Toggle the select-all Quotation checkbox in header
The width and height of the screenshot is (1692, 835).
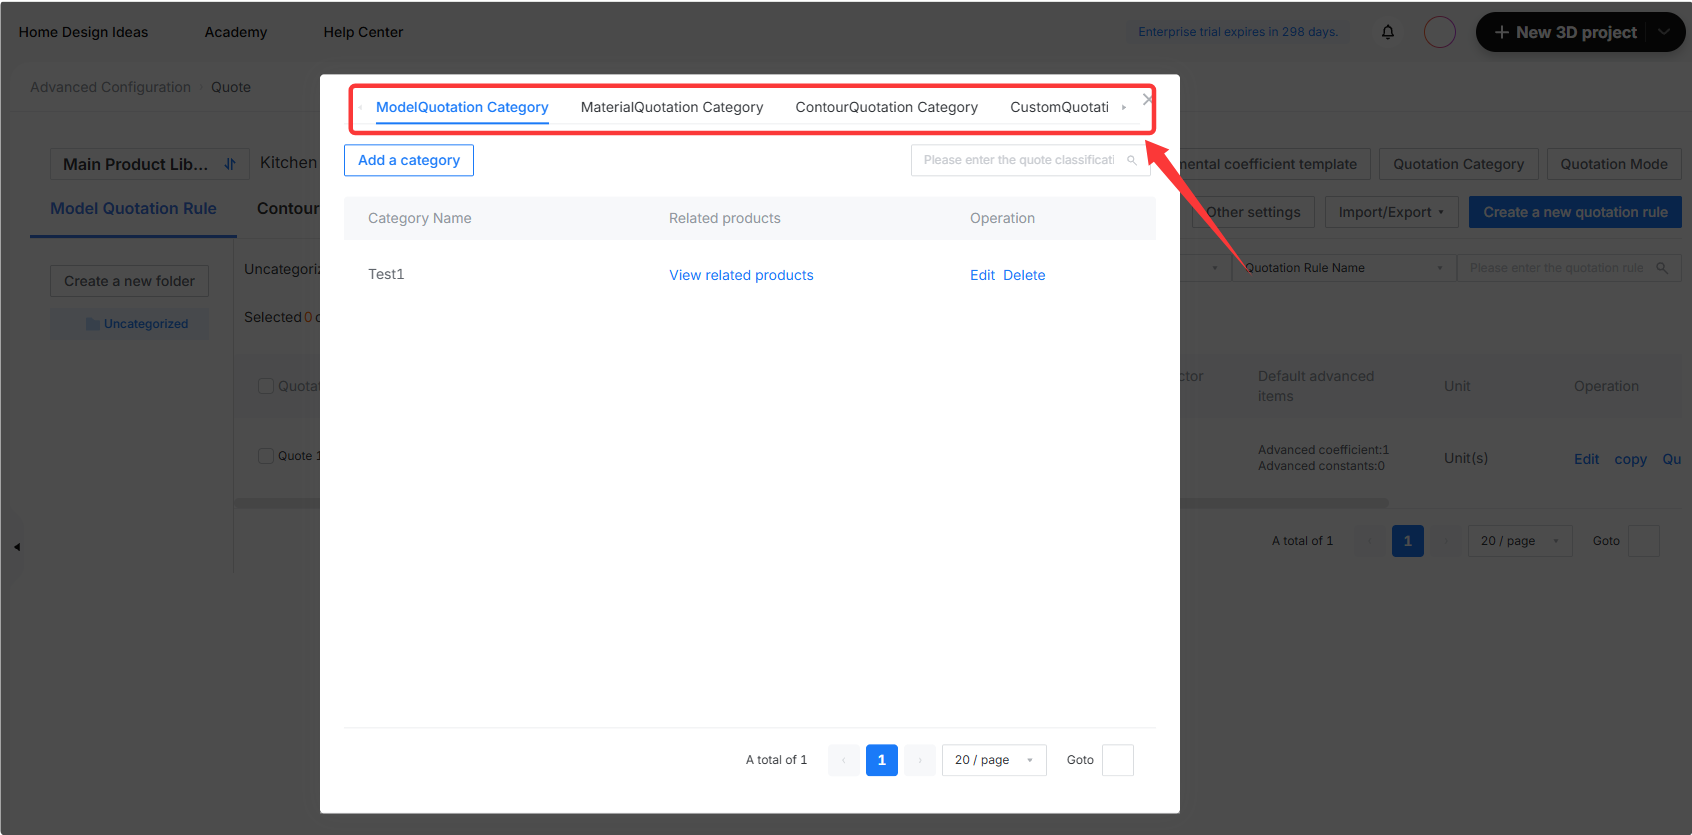point(266,386)
